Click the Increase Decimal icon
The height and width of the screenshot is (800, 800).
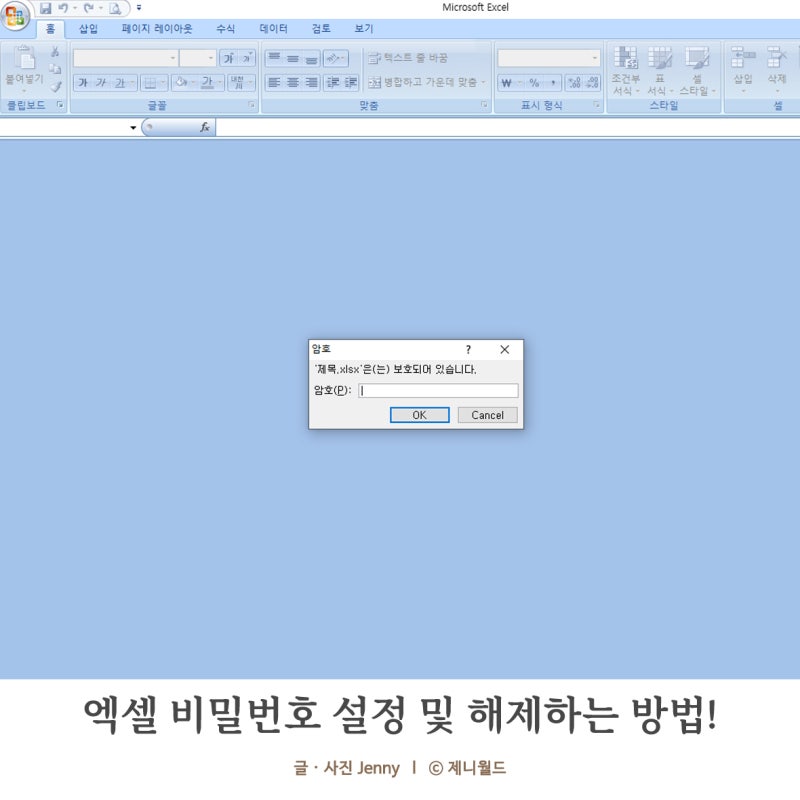(574, 82)
